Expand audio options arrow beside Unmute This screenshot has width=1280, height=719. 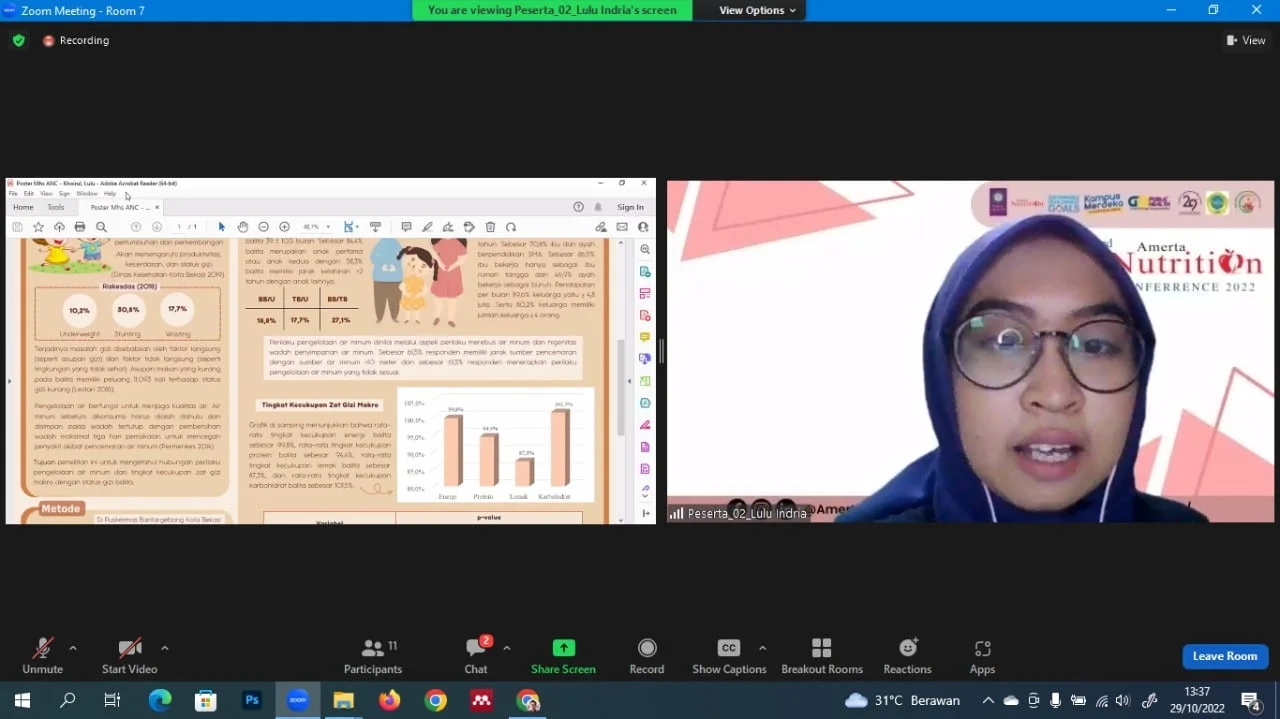(x=73, y=647)
